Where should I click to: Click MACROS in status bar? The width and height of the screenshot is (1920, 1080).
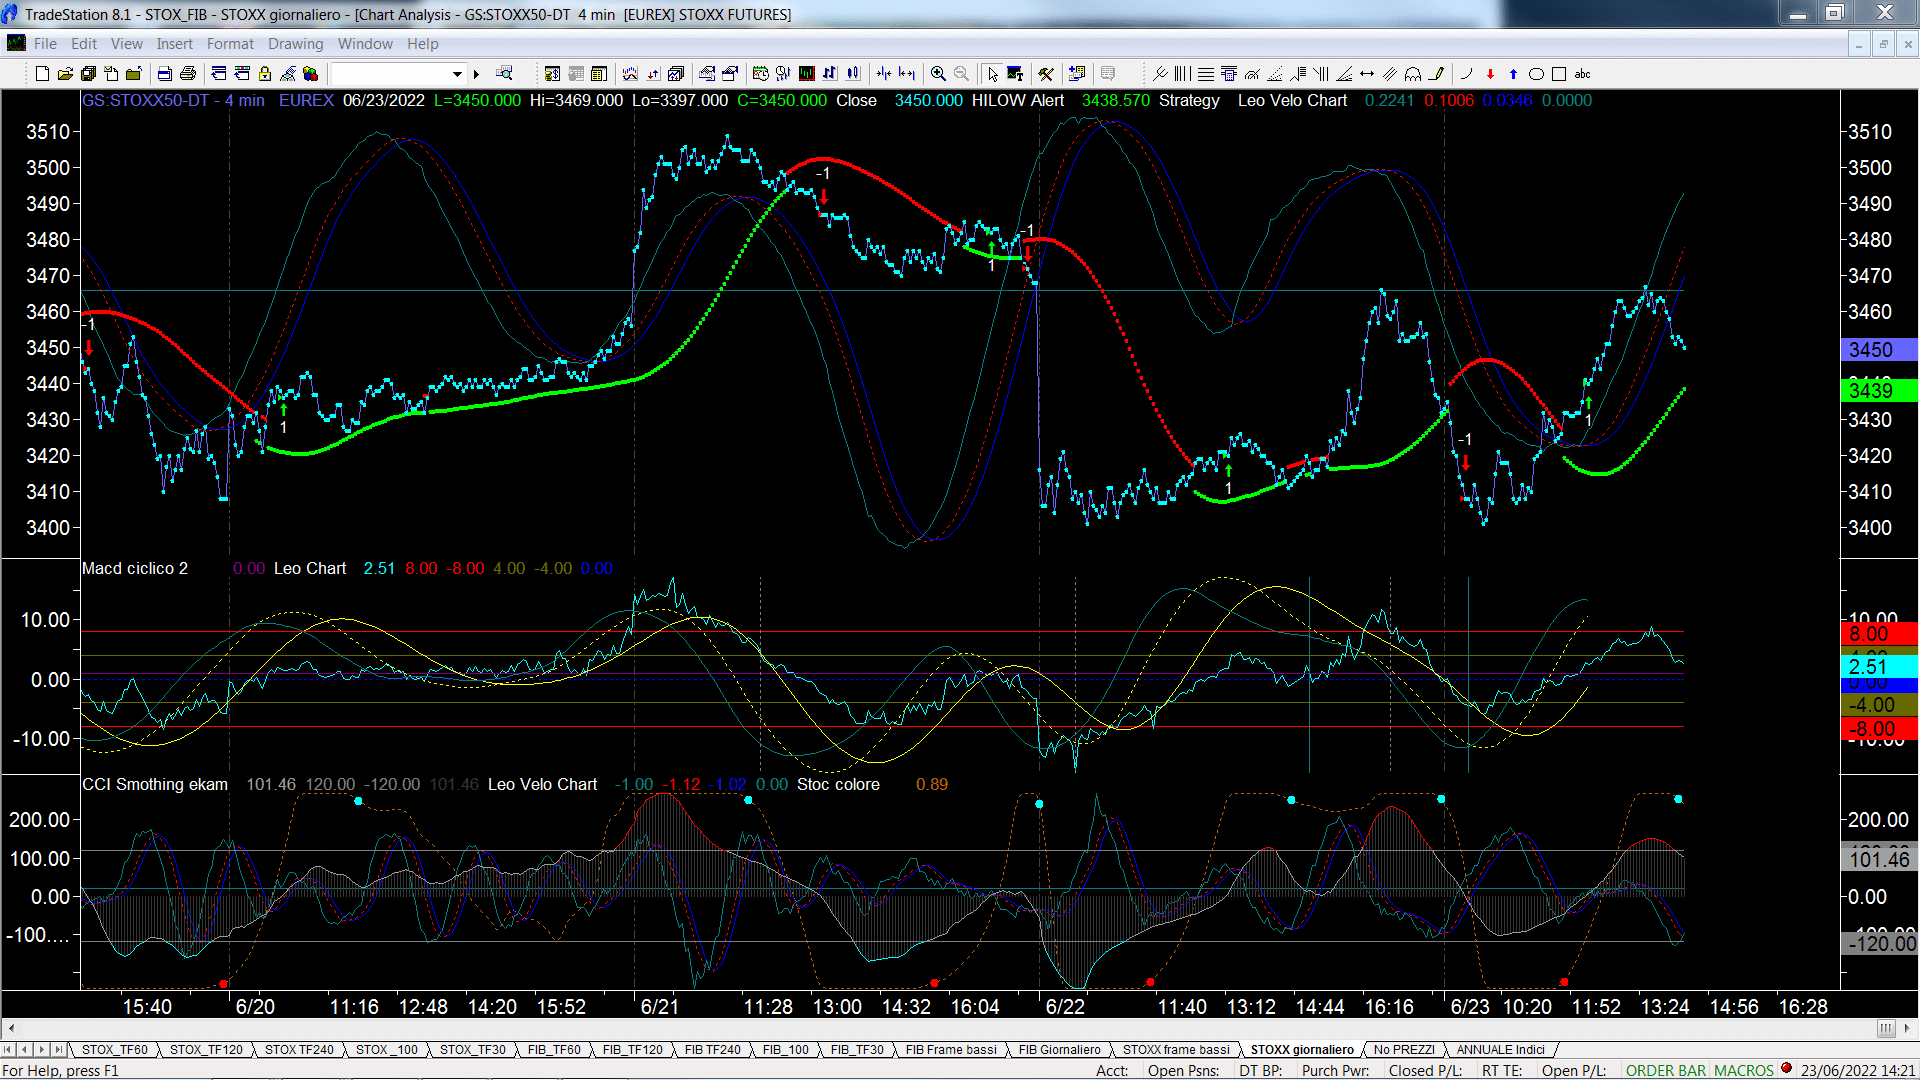[1744, 1071]
